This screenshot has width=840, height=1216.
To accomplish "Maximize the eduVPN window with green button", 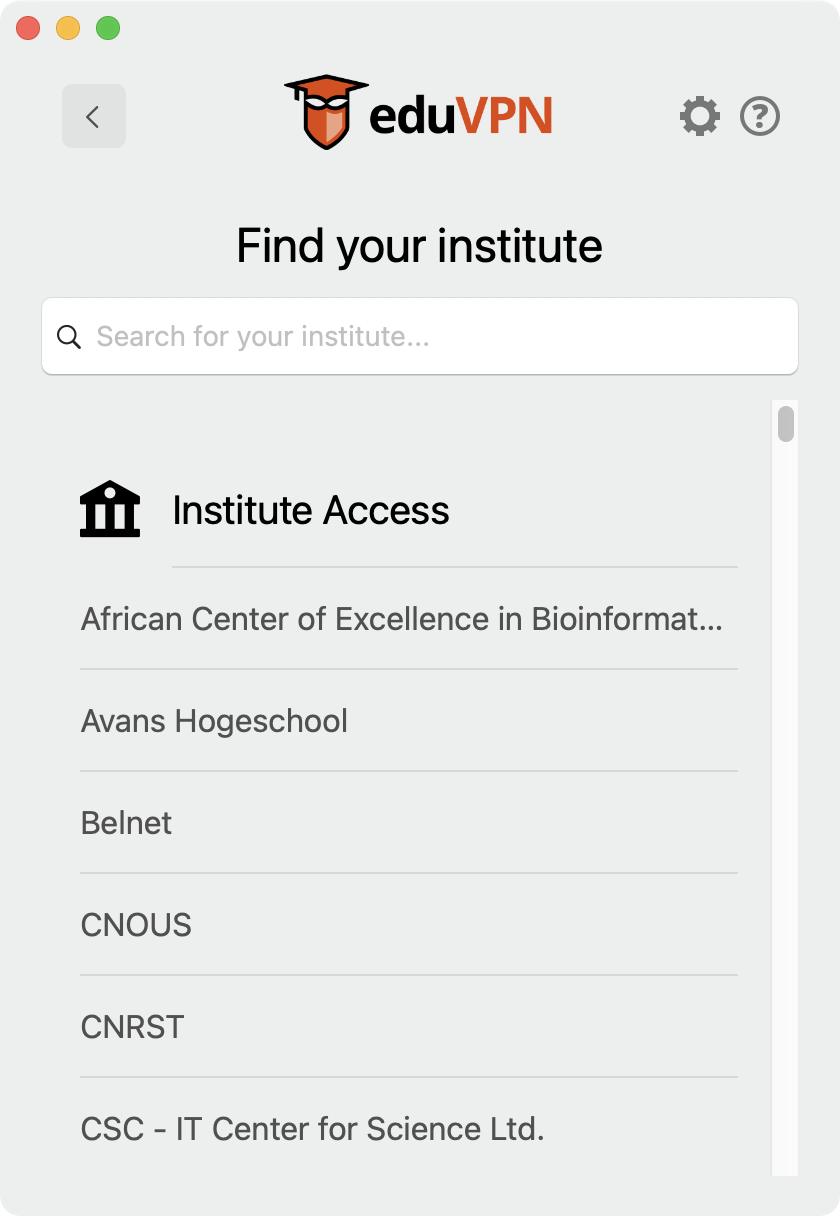I will tap(108, 28).
